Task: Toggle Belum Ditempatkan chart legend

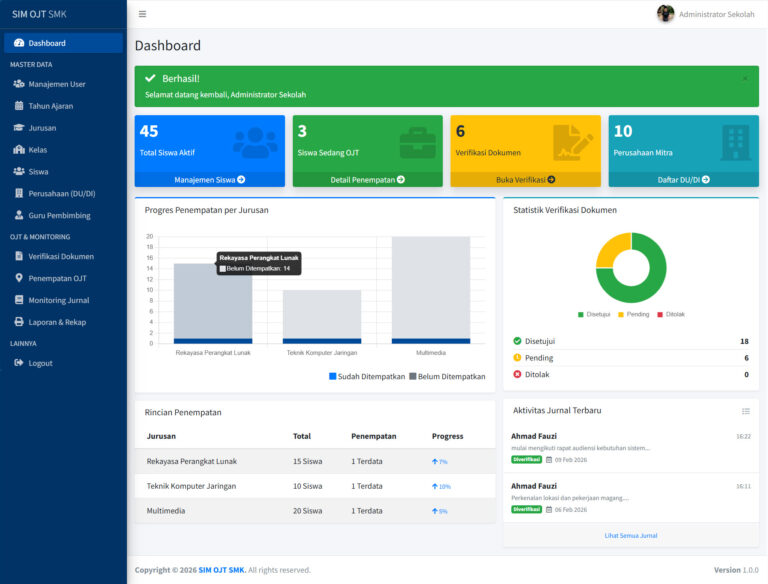Action: click(x=447, y=377)
